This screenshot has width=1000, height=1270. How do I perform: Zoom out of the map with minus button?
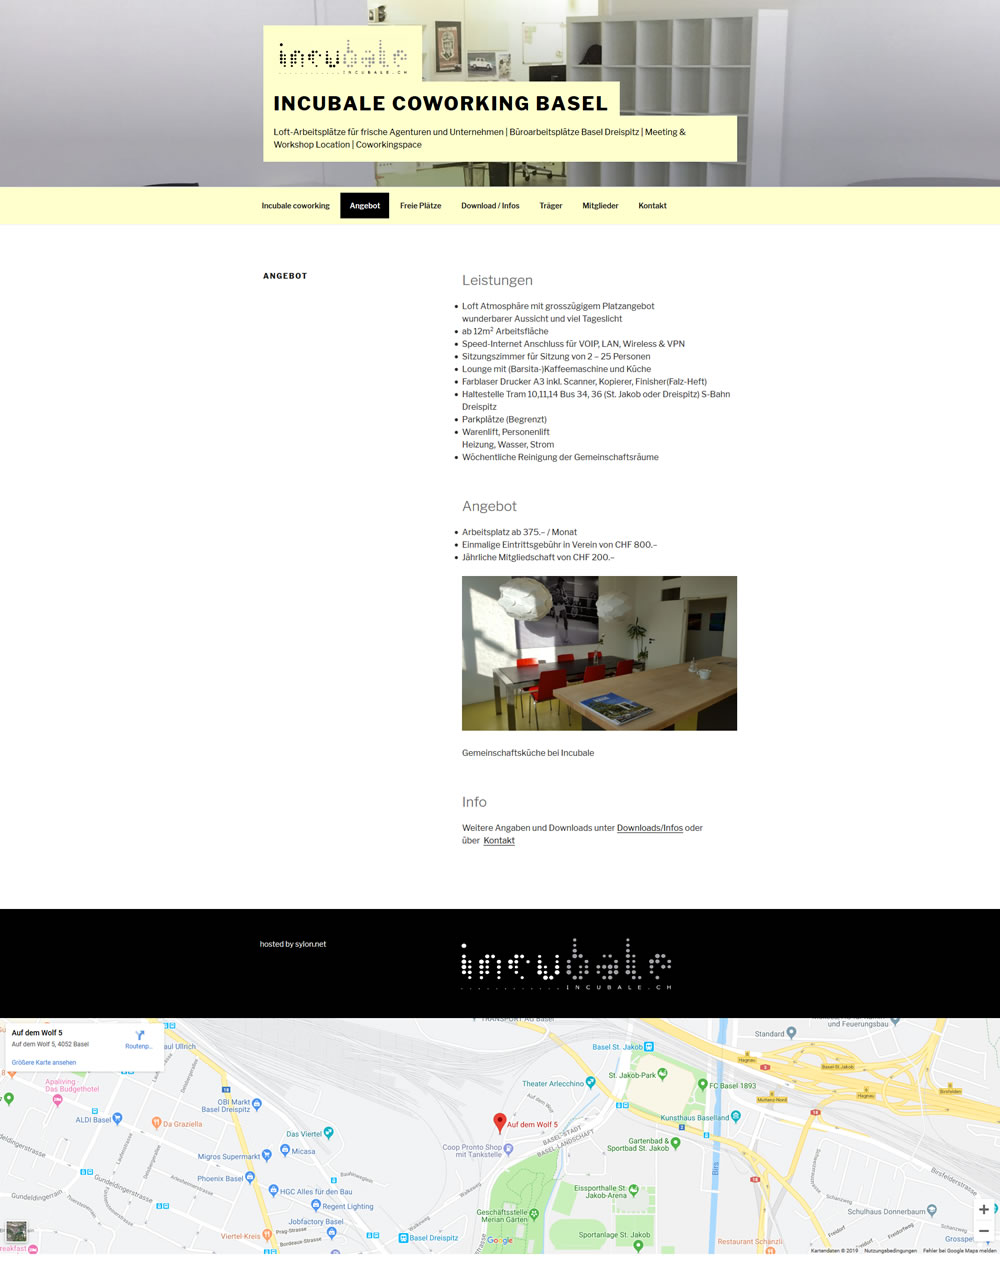click(x=984, y=1231)
